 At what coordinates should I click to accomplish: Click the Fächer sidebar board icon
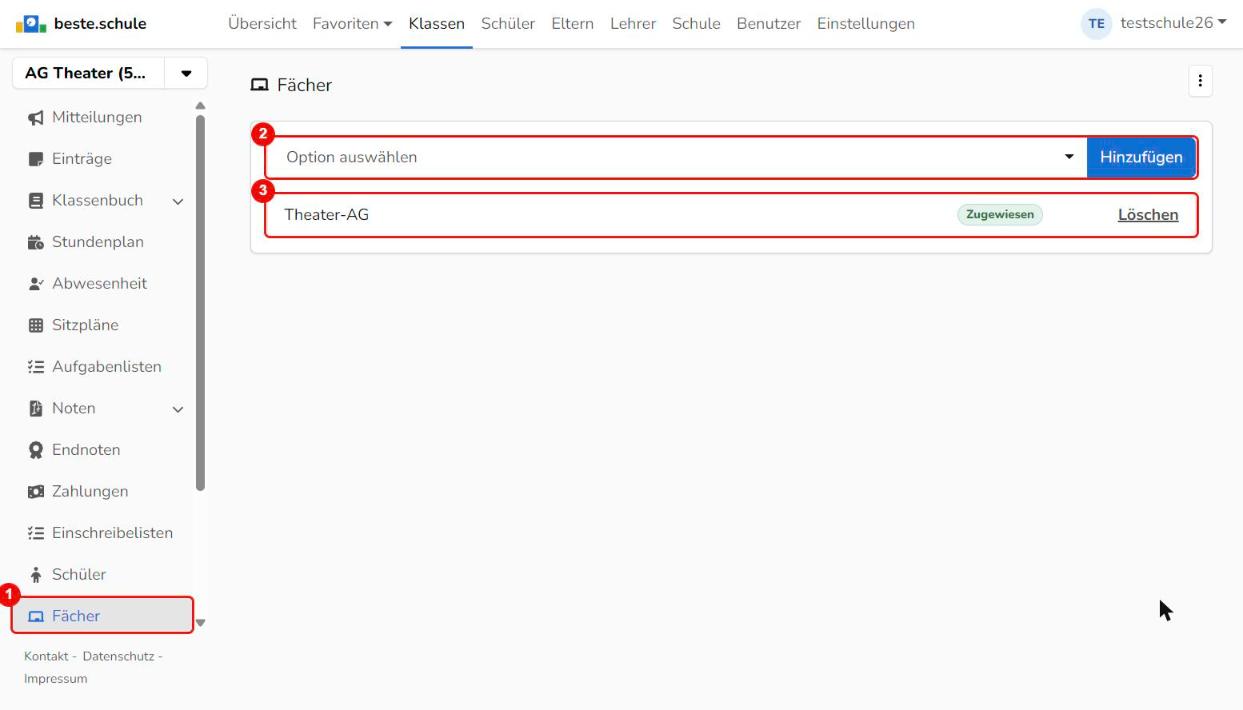pos(36,617)
